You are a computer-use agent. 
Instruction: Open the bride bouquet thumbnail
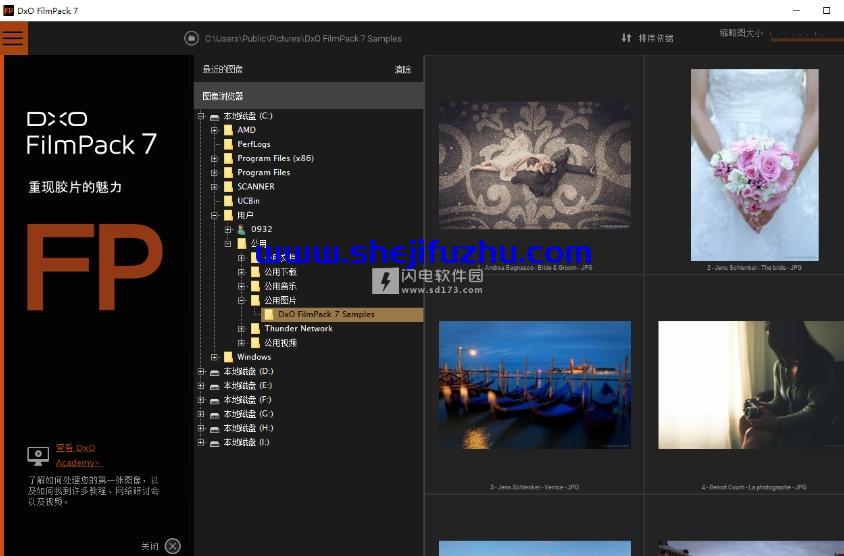[x=755, y=165]
